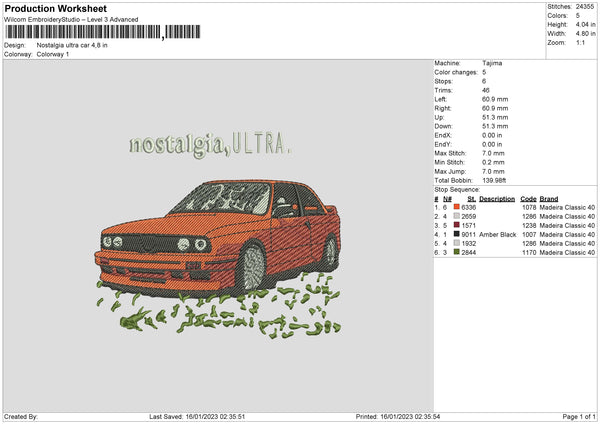Click the Width value 4.80 in

[585, 34]
